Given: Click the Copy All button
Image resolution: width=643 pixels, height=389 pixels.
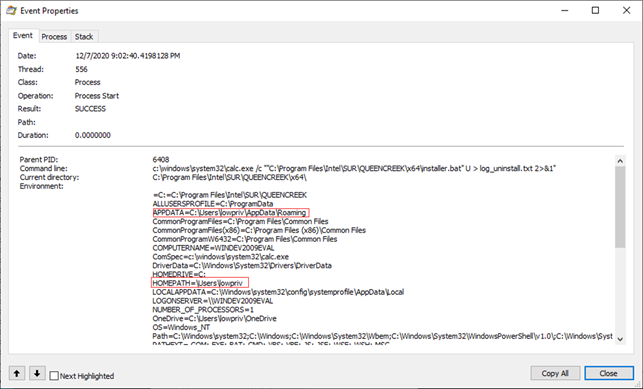Looking at the screenshot, I should pos(555,373).
